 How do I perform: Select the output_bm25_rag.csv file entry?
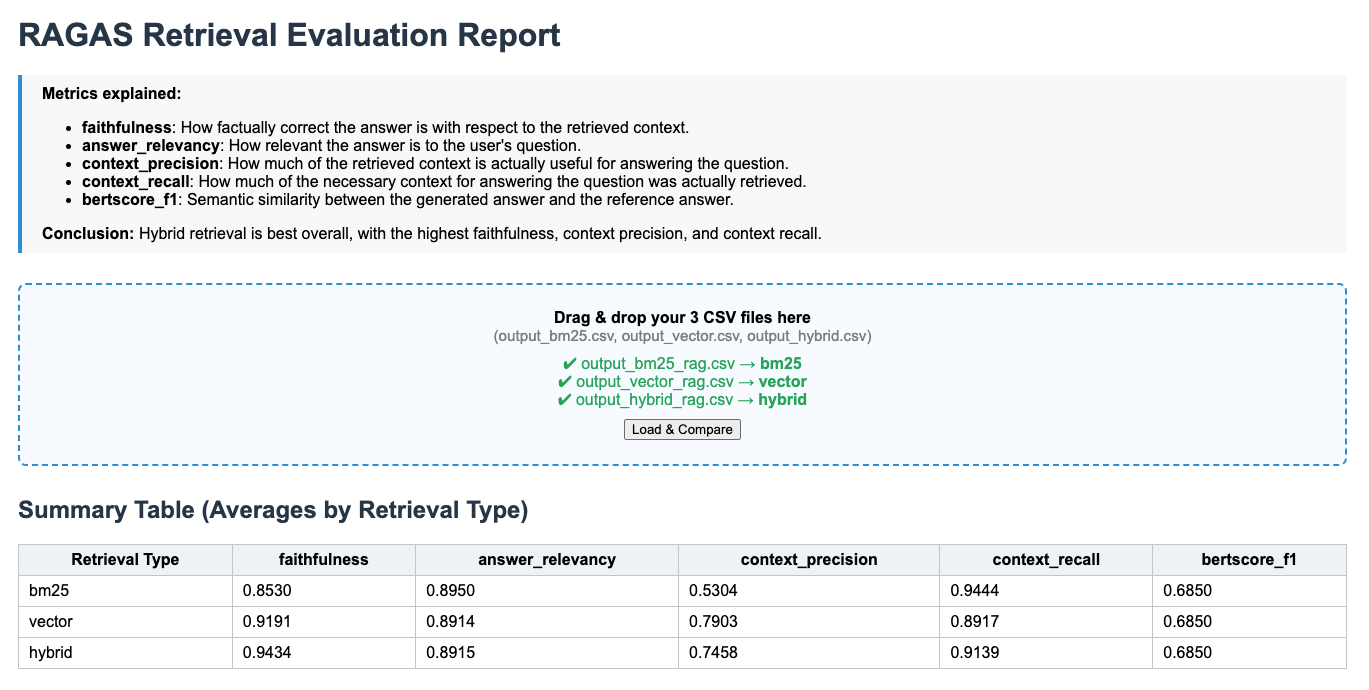(x=682, y=364)
